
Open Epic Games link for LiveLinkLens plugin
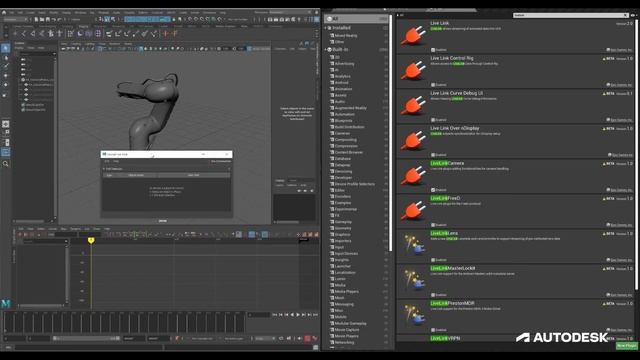tap(620, 260)
